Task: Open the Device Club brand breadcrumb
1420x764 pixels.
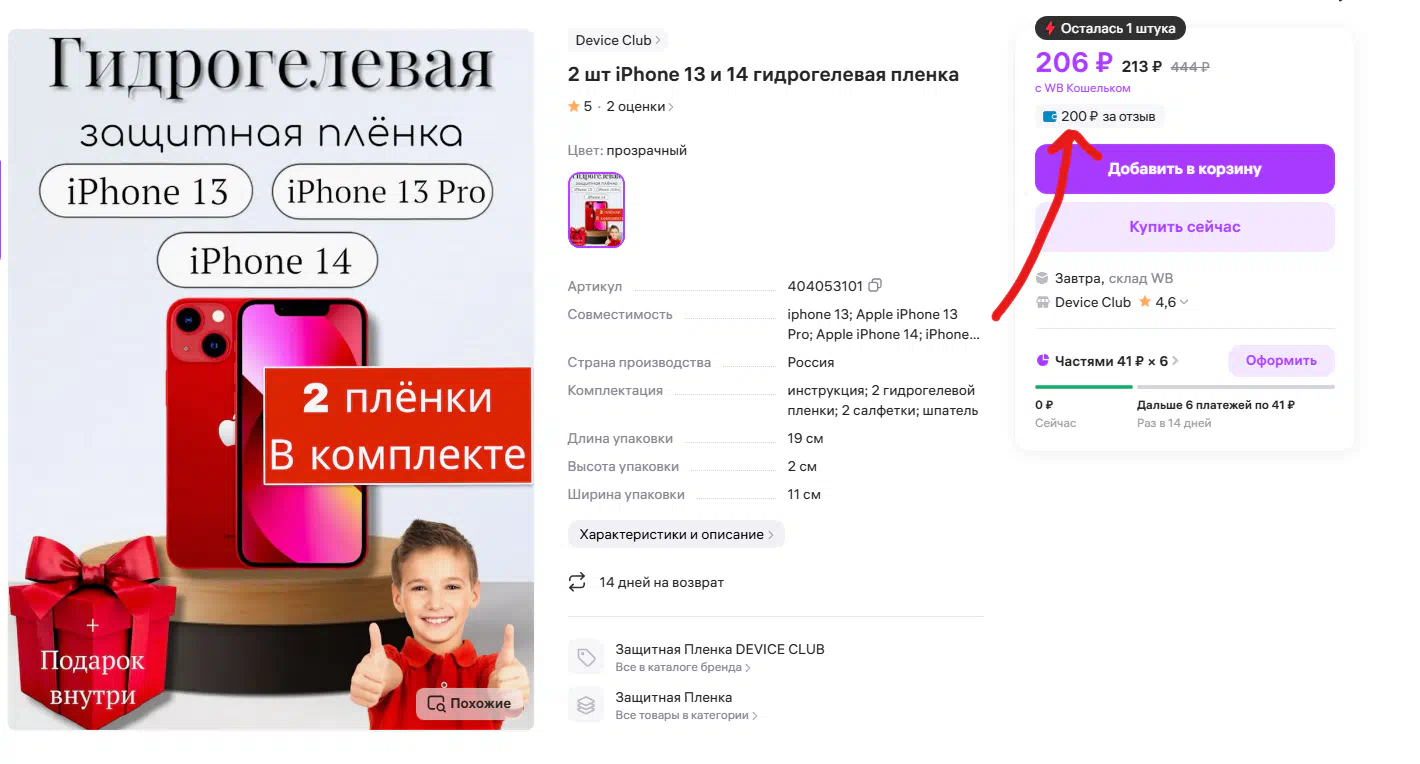Action: pyautogui.click(x=617, y=40)
